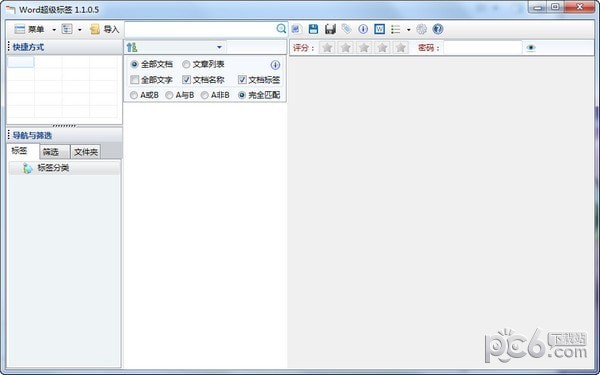Open help with the question mark icon

[438, 29]
